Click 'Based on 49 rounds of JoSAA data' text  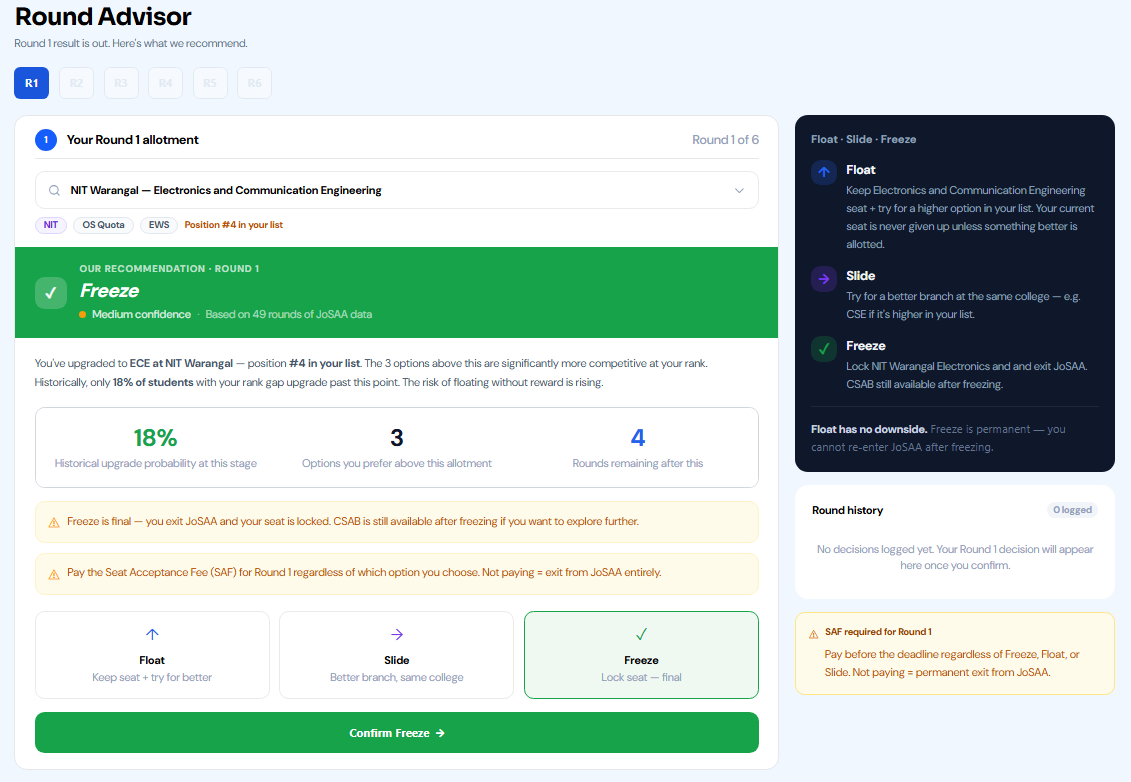(289, 315)
